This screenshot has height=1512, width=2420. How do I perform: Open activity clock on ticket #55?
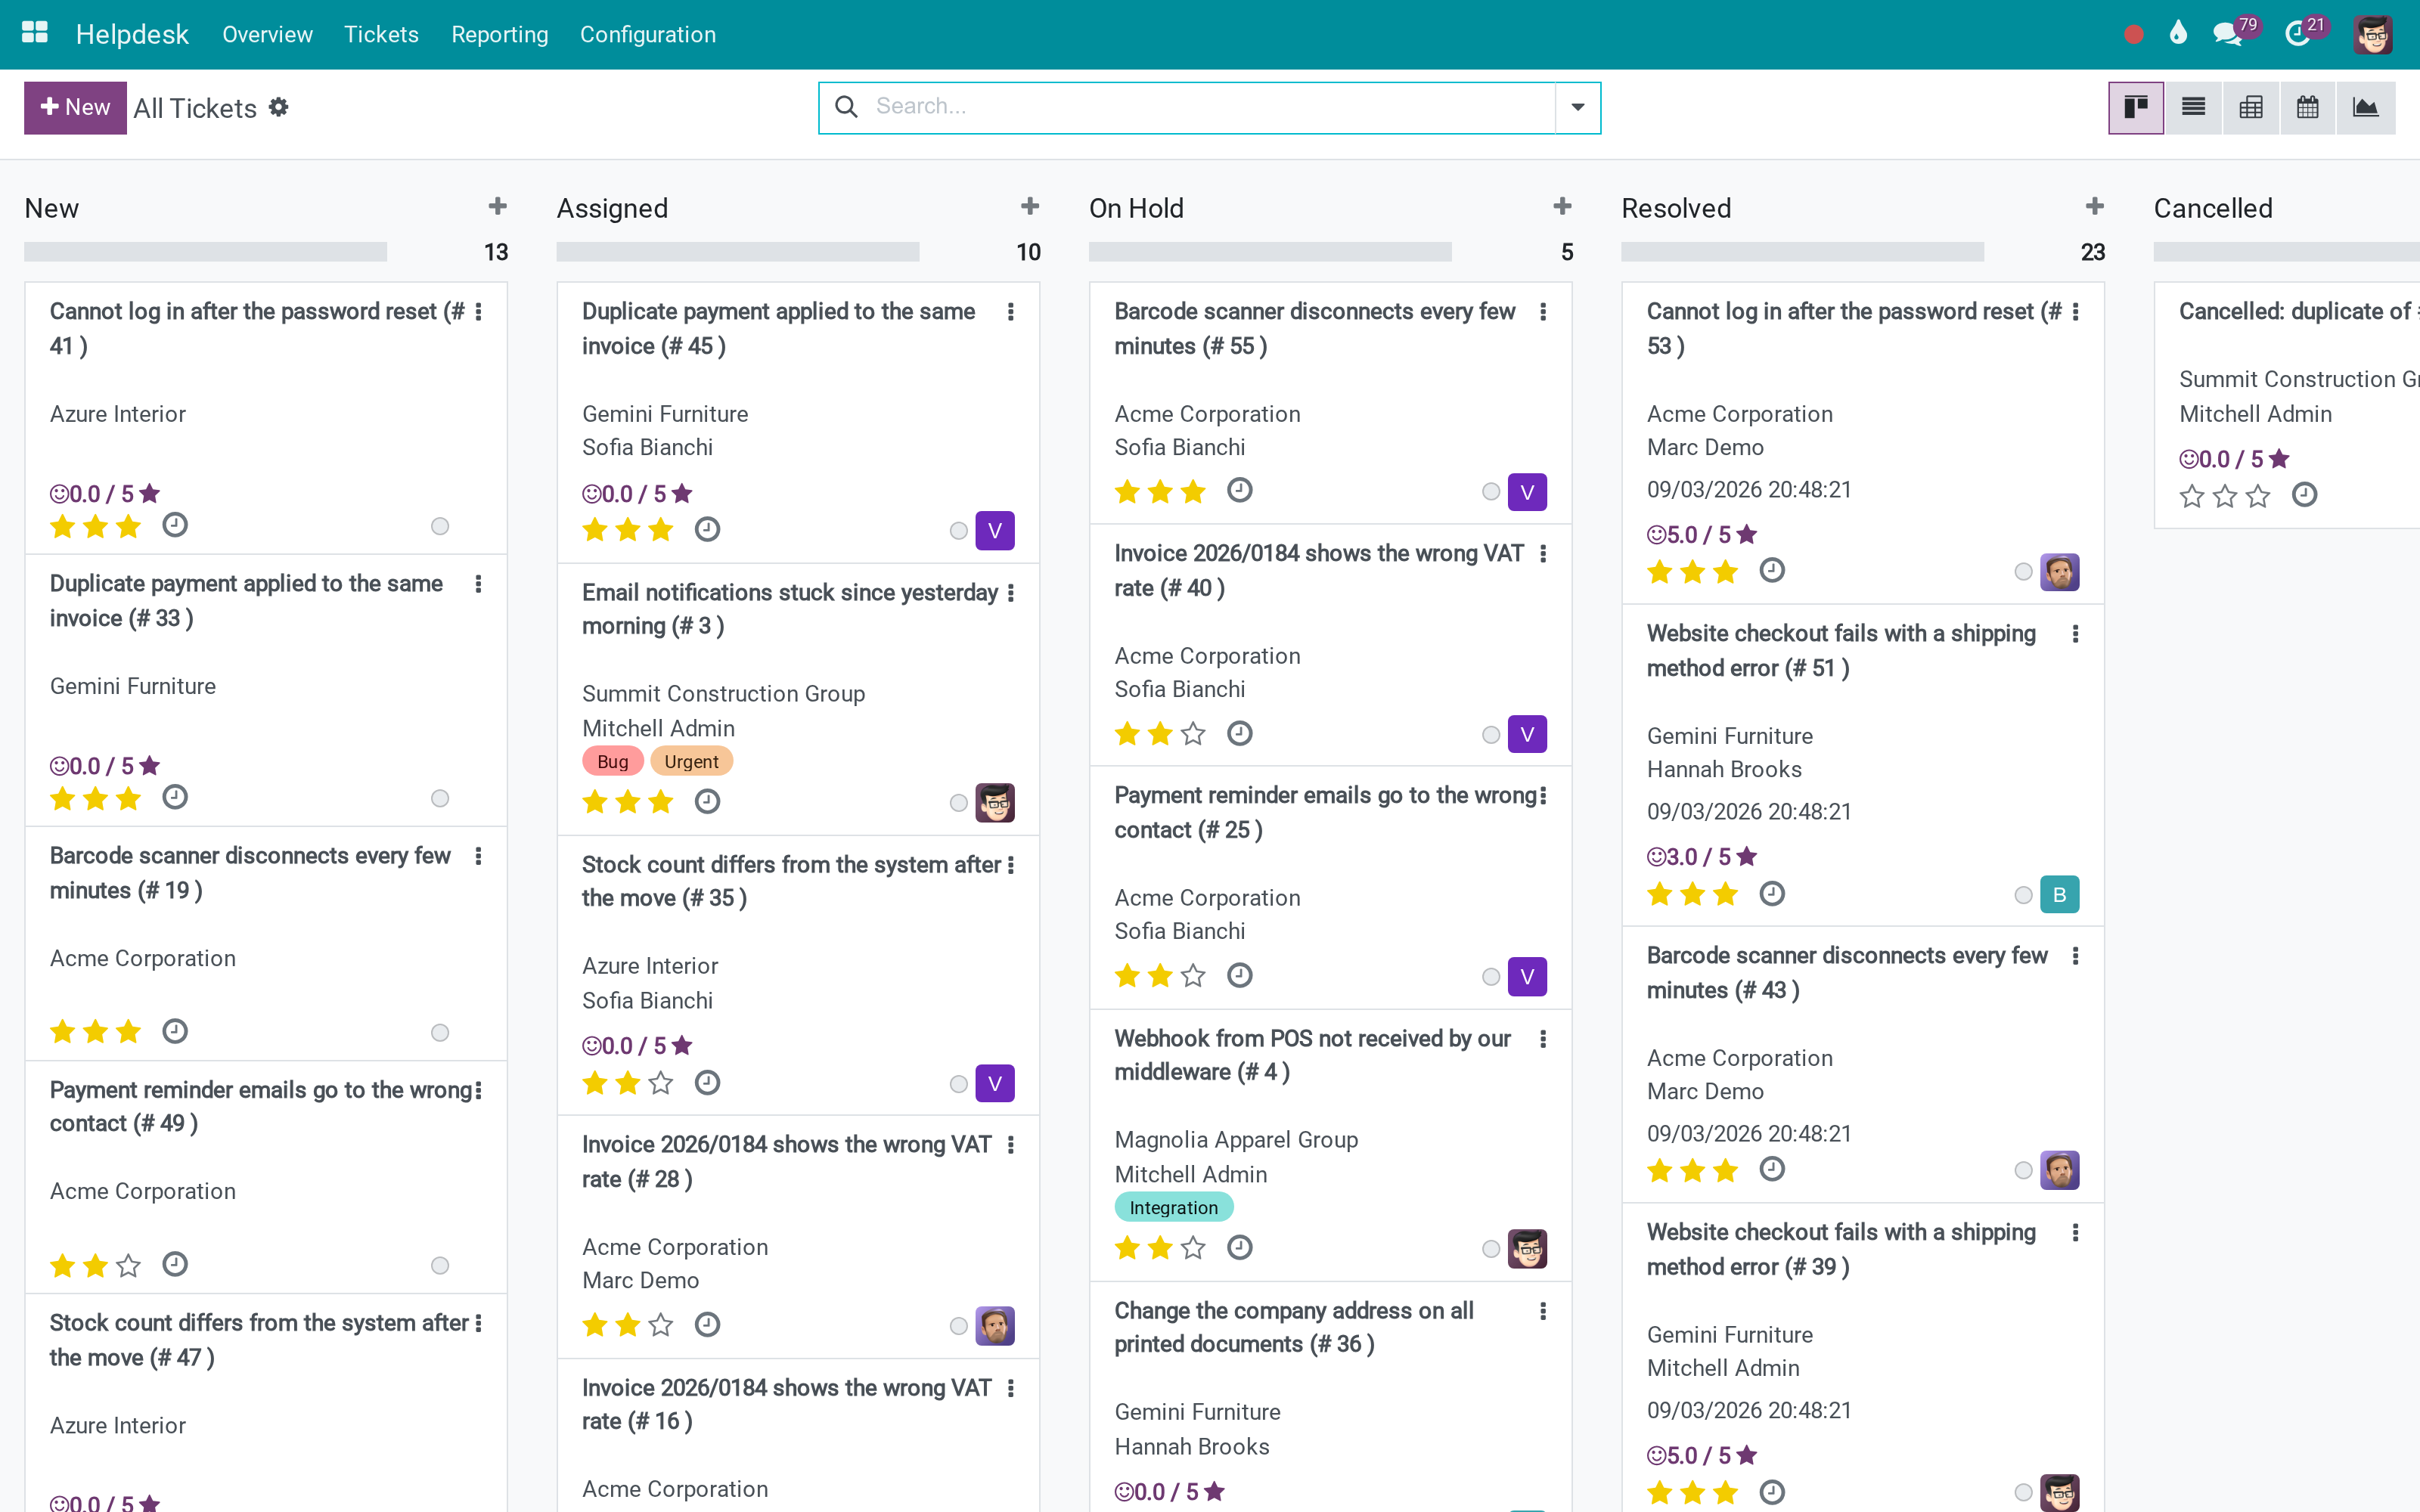pyautogui.click(x=1240, y=490)
